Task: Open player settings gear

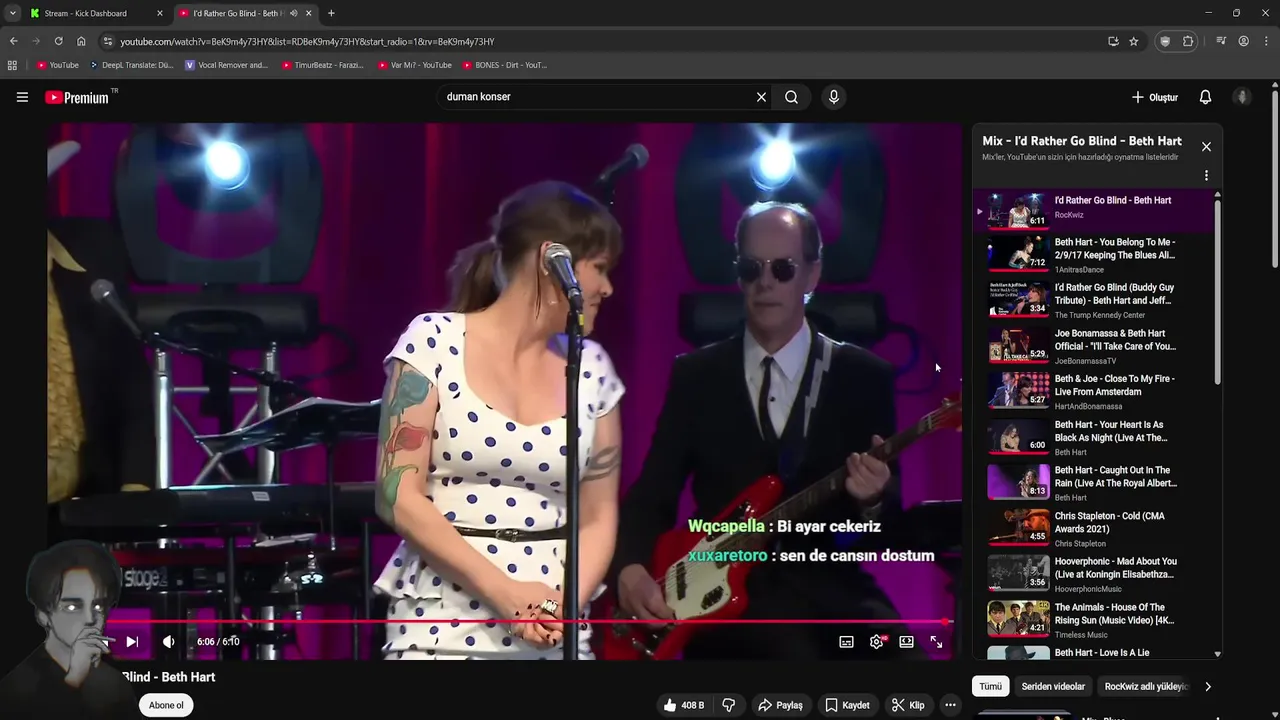Action: 877,642
